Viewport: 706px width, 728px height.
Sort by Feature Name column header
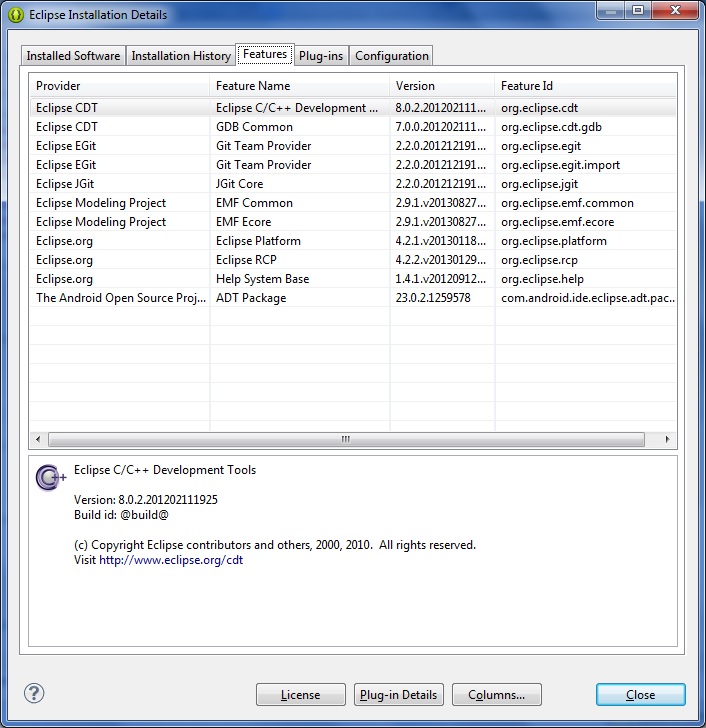click(x=299, y=86)
